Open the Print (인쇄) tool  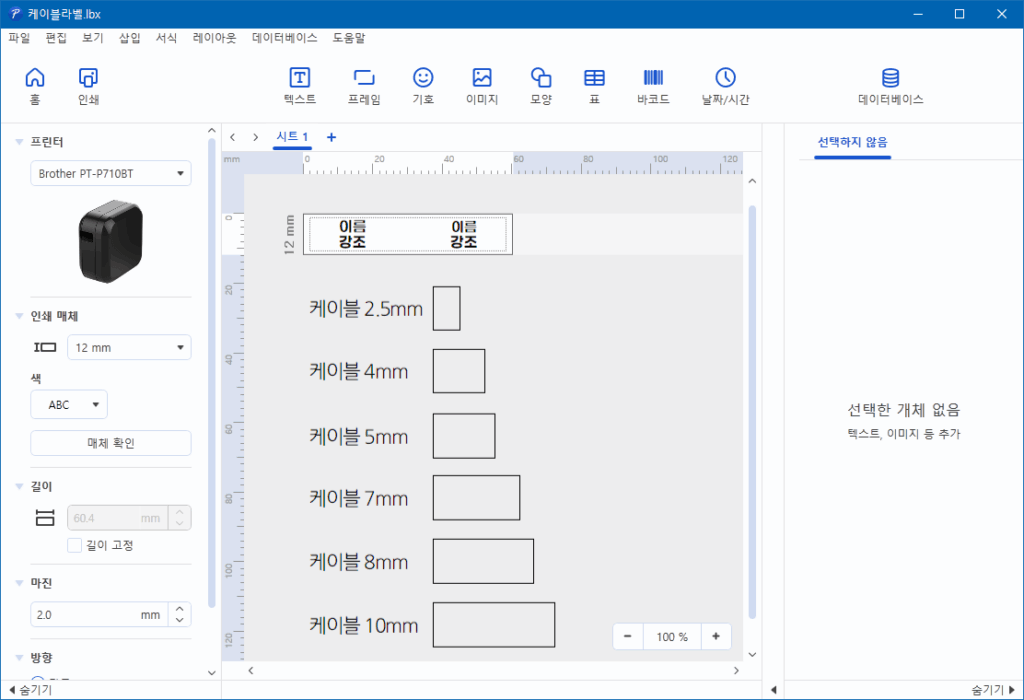(x=88, y=79)
